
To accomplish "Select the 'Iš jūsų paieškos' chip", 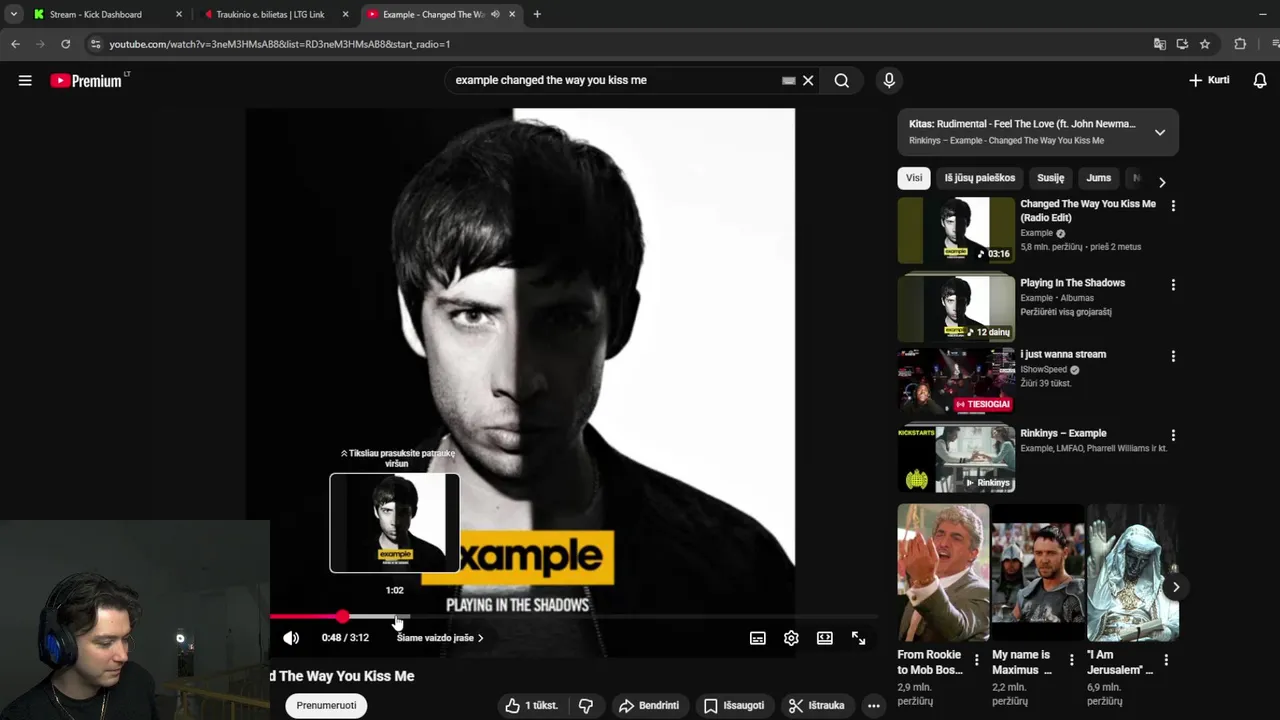I will point(980,178).
